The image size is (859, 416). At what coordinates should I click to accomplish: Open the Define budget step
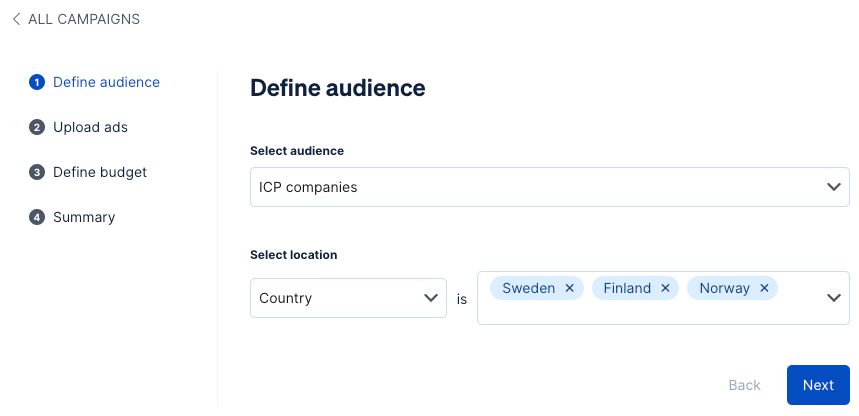click(100, 173)
